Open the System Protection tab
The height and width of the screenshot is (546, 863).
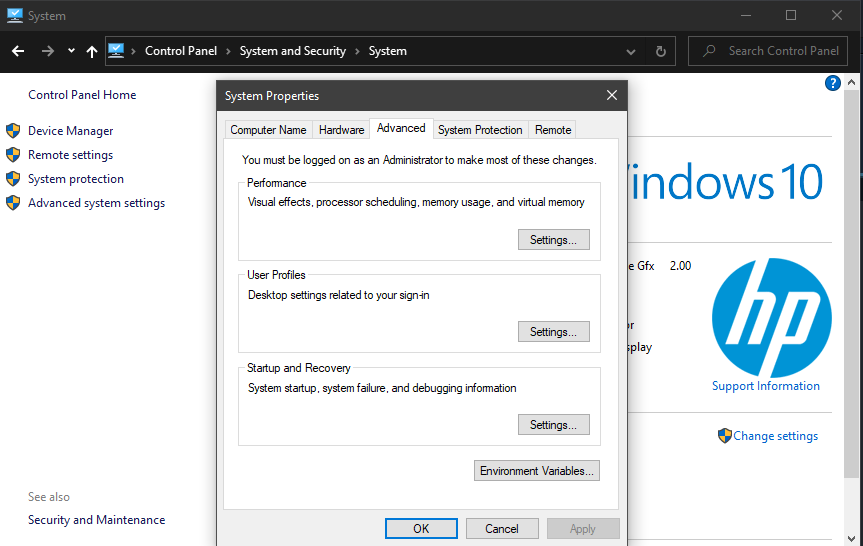480,130
